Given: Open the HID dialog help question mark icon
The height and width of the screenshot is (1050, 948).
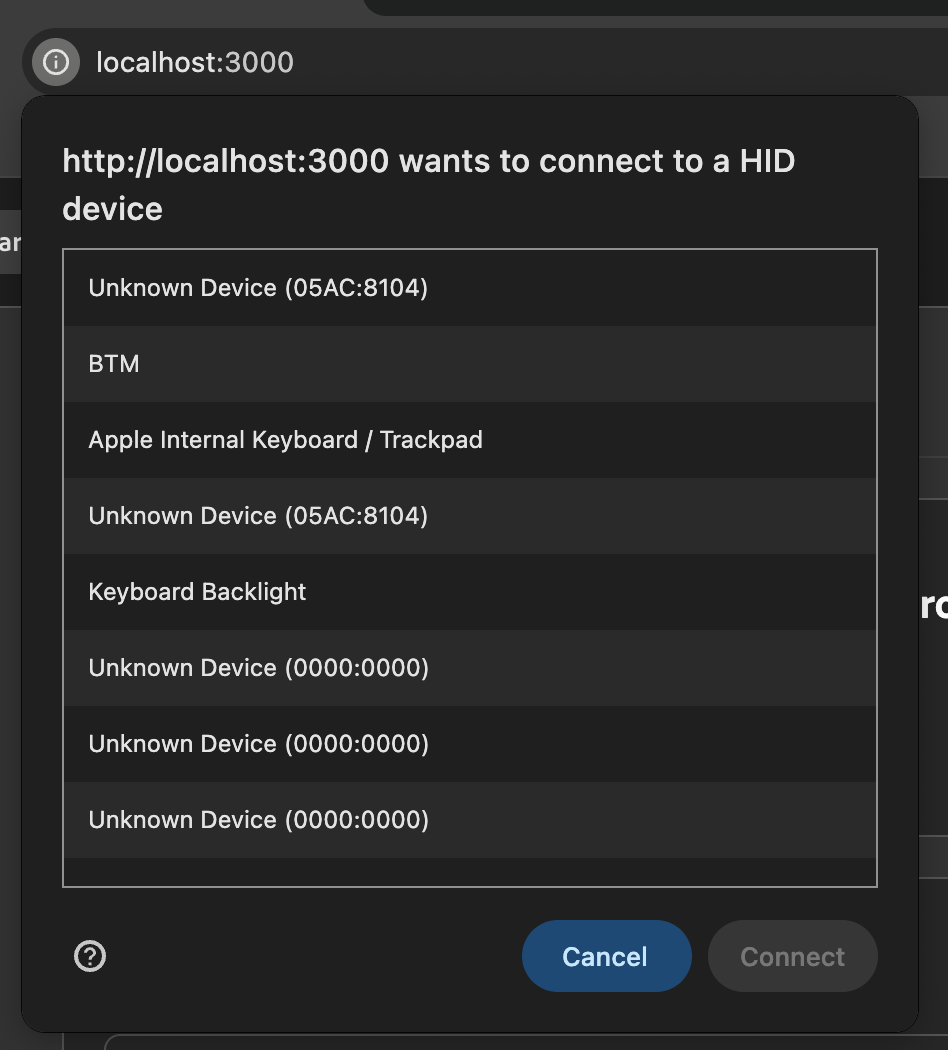Looking at the screenshot, I should [90, 956].
